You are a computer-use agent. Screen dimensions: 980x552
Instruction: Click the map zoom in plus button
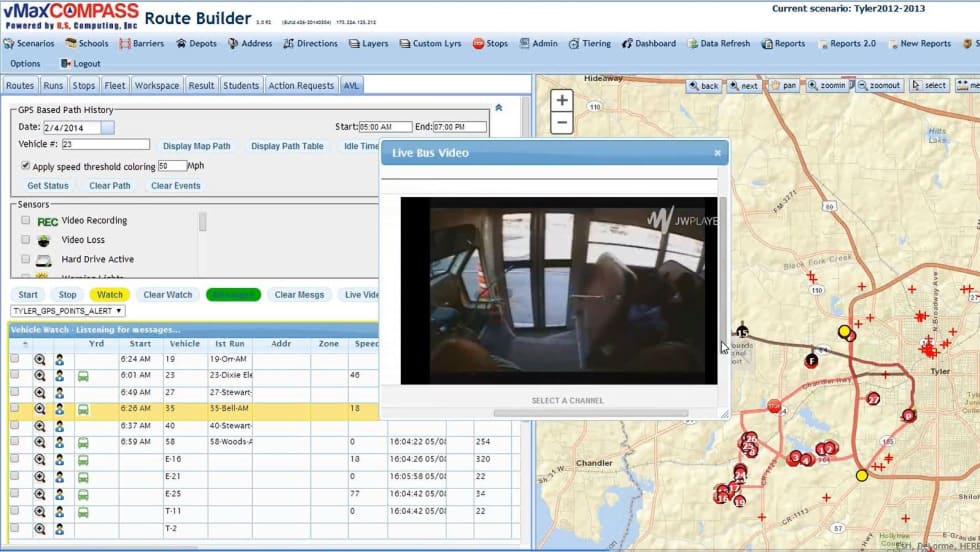pos(562,100)
